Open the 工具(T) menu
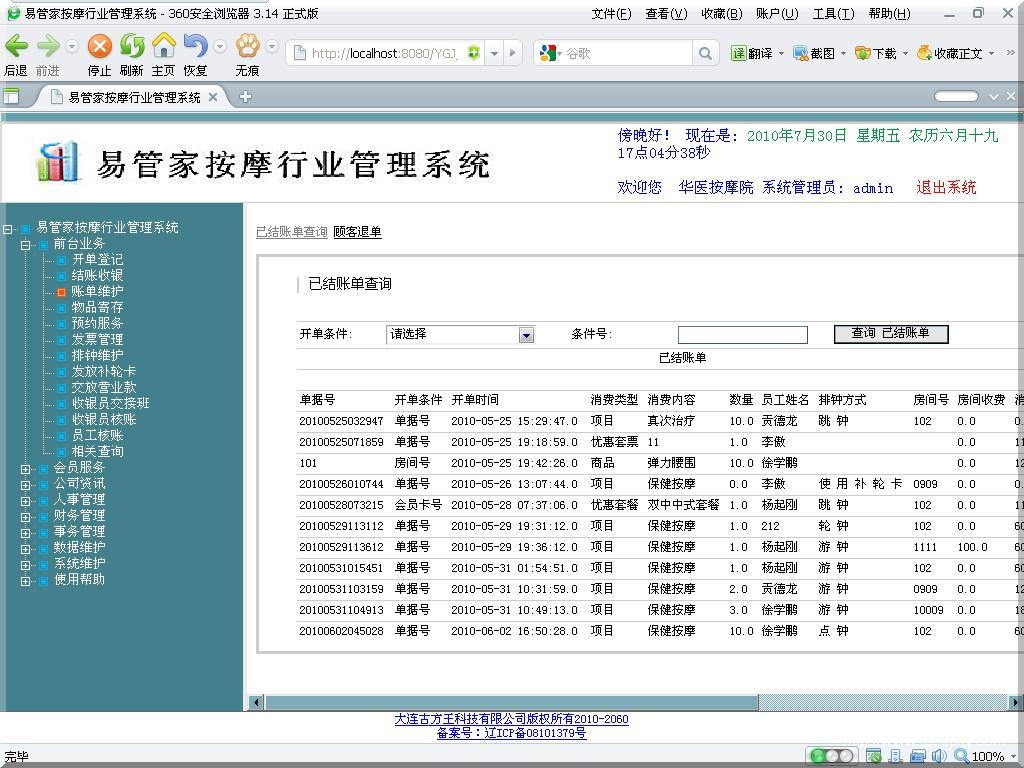1024x768 pixels. (x=833, y=13)
